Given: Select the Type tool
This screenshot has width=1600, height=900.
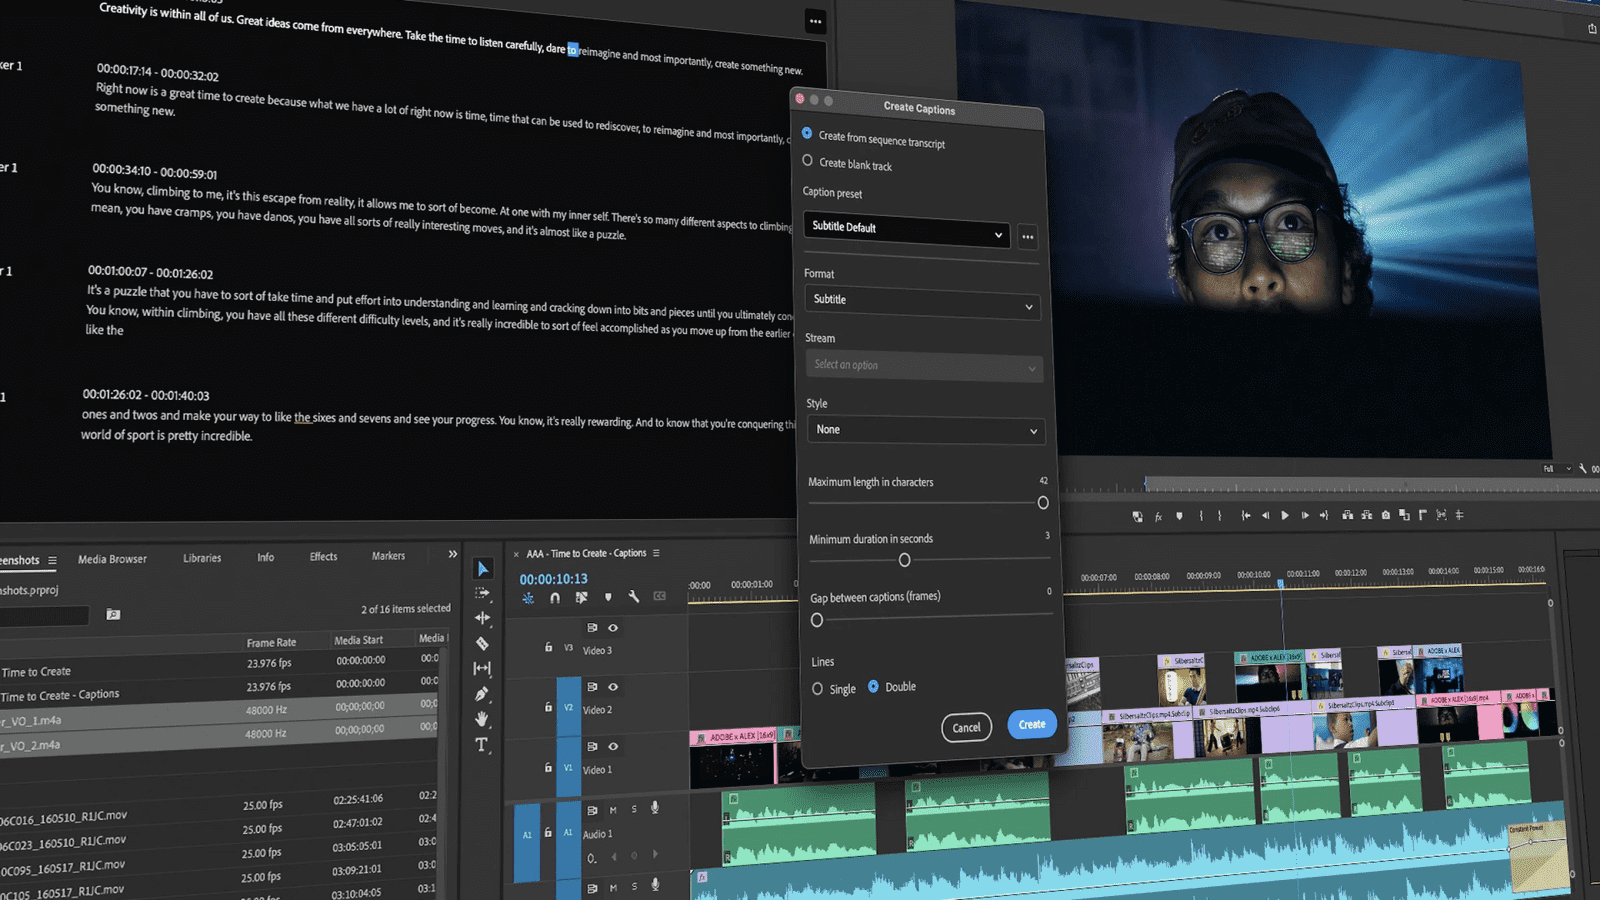Looking at the screenshot, I should (x=481, y=744).
